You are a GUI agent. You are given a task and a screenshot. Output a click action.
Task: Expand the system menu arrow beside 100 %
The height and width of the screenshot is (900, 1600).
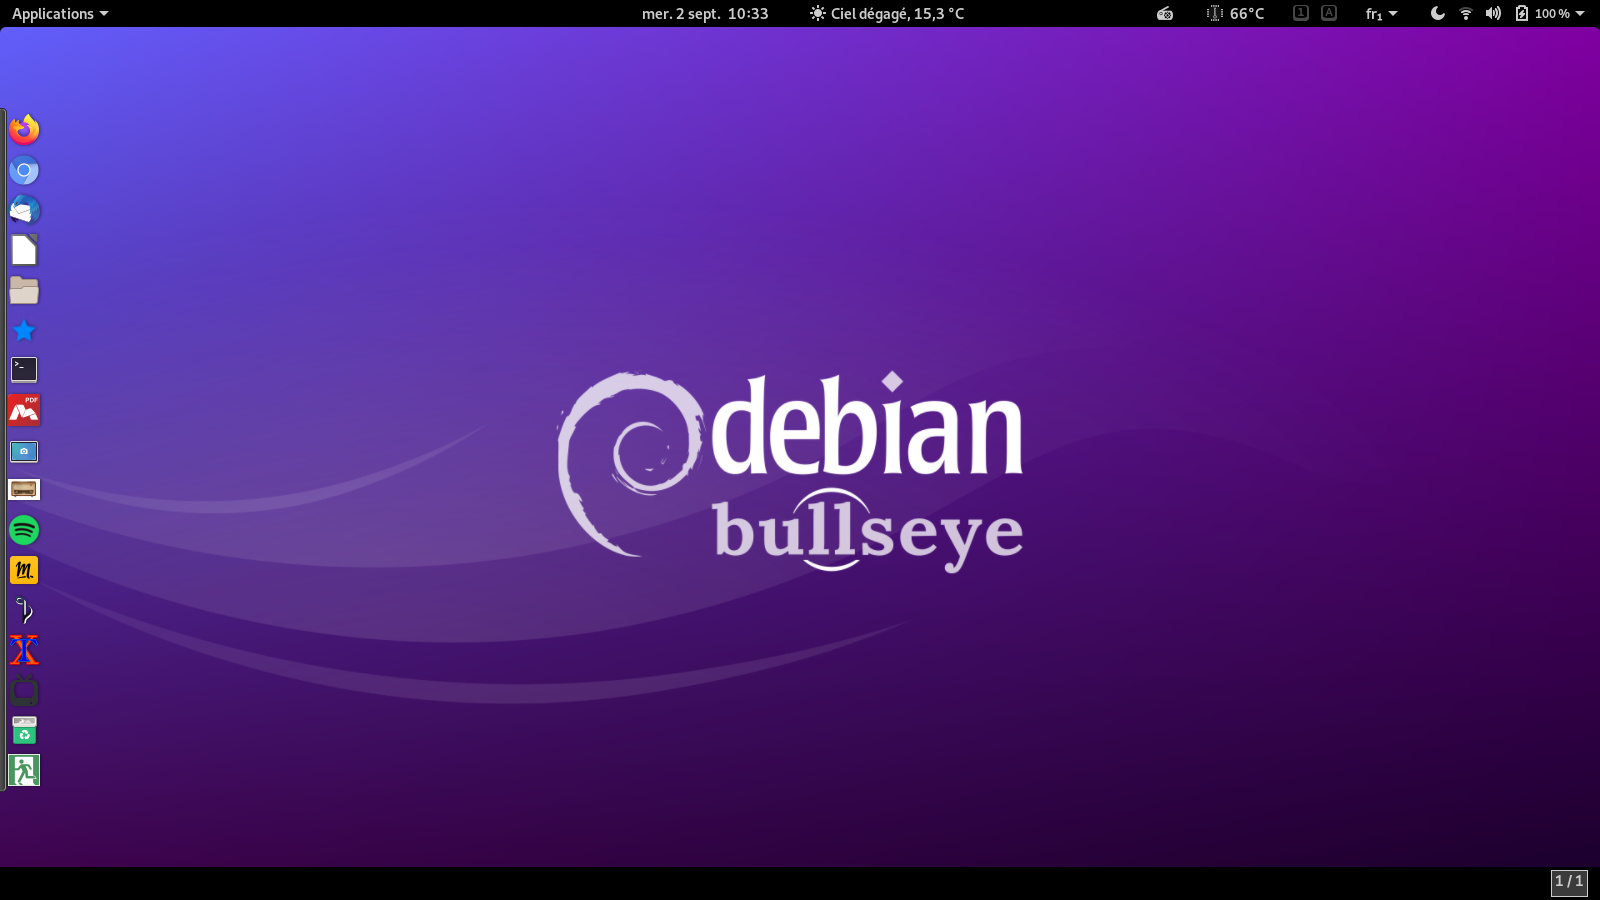coord(1580,14)
